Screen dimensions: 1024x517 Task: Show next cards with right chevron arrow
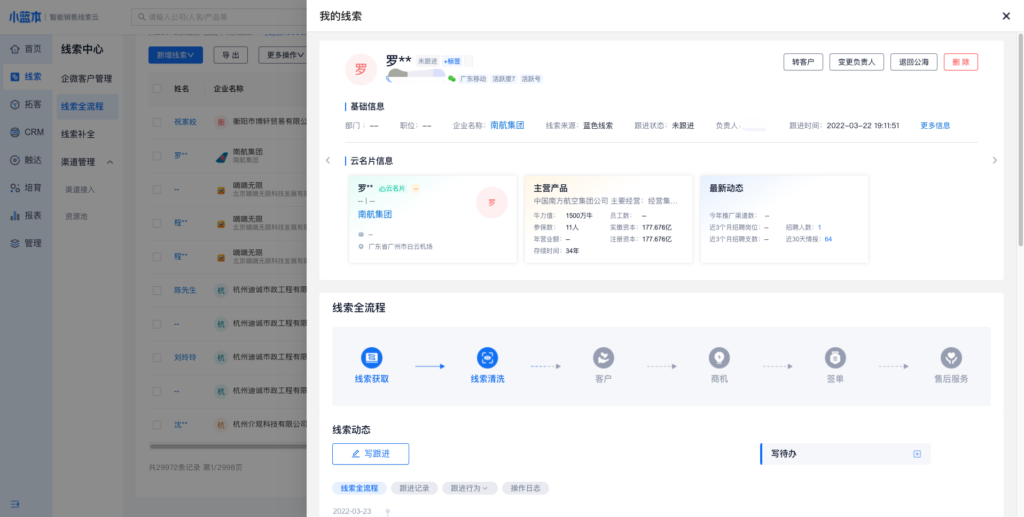click(994, 160)
